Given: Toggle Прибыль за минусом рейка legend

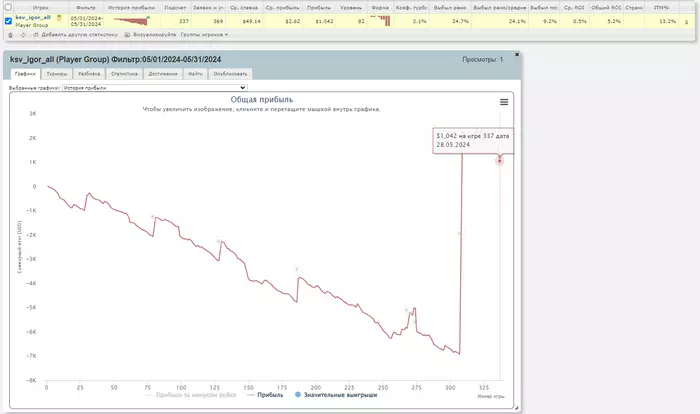Looking at the screenshot, I should [191, 395].
